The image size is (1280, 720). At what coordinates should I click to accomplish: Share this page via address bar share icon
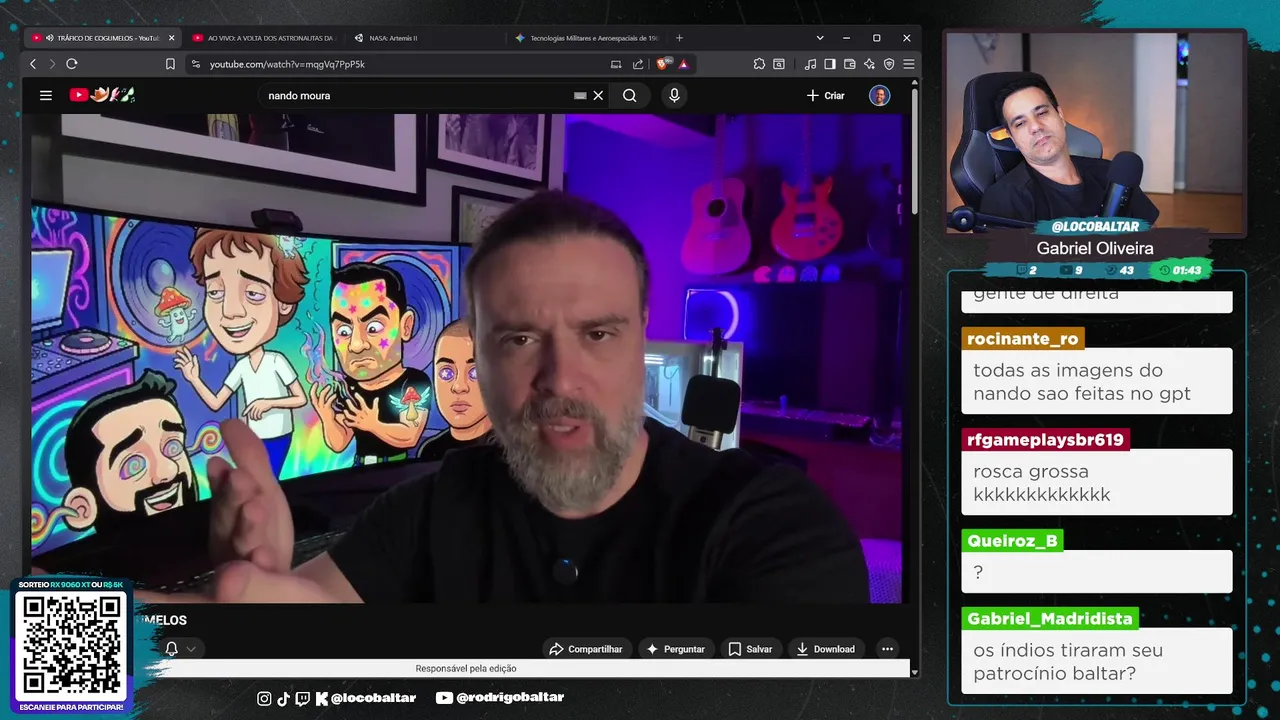click(638, 64)
